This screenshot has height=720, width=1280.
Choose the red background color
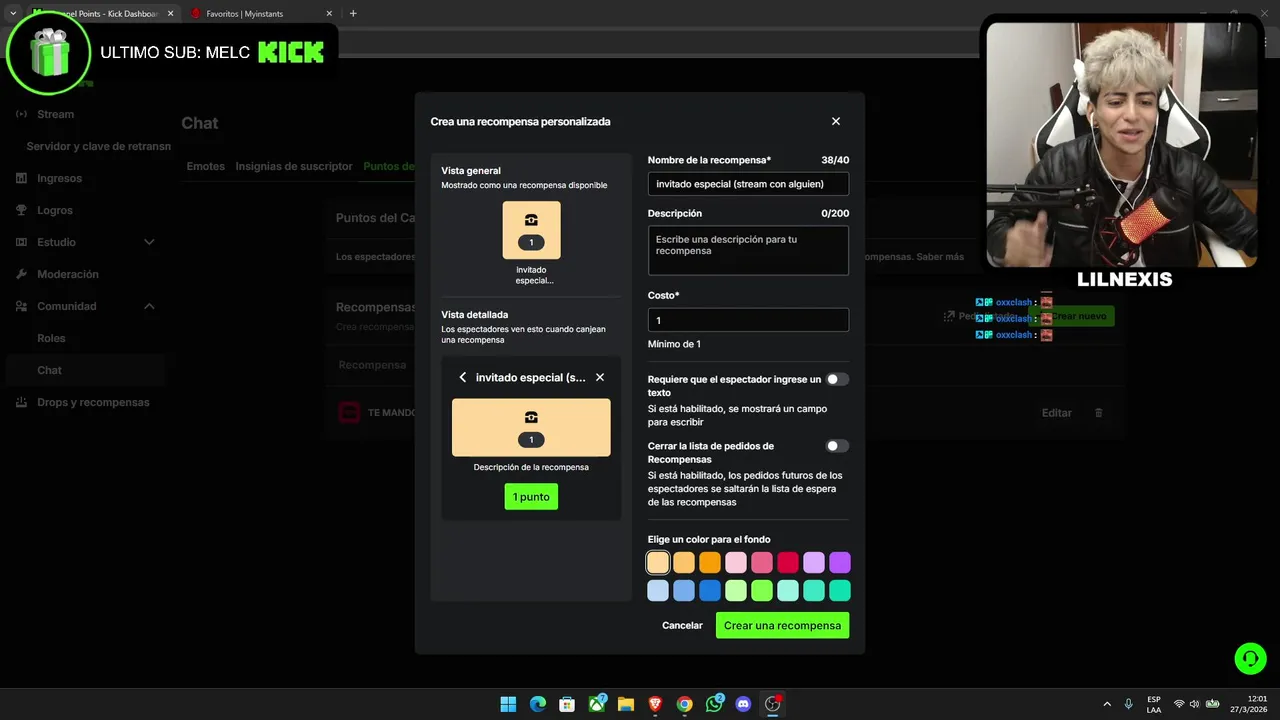click(788, 563)
